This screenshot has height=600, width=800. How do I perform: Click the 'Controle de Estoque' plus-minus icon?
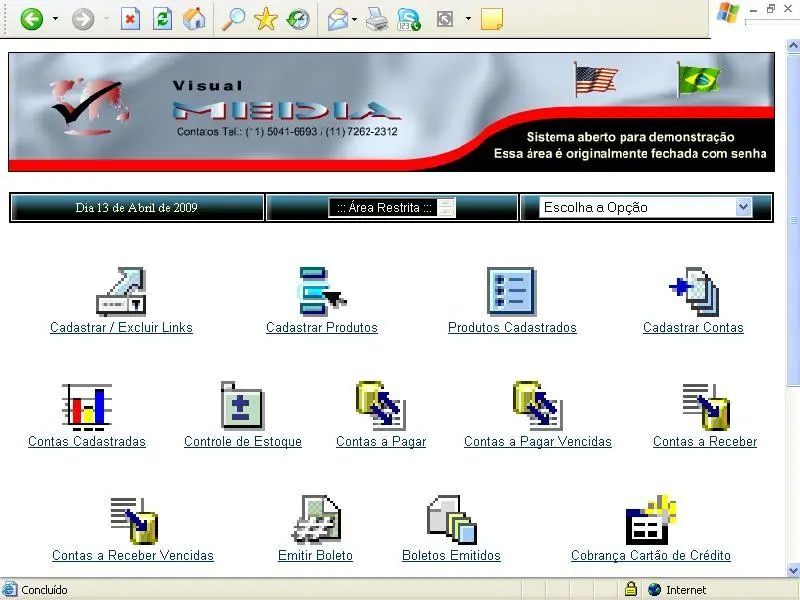(x=242, y=406)
